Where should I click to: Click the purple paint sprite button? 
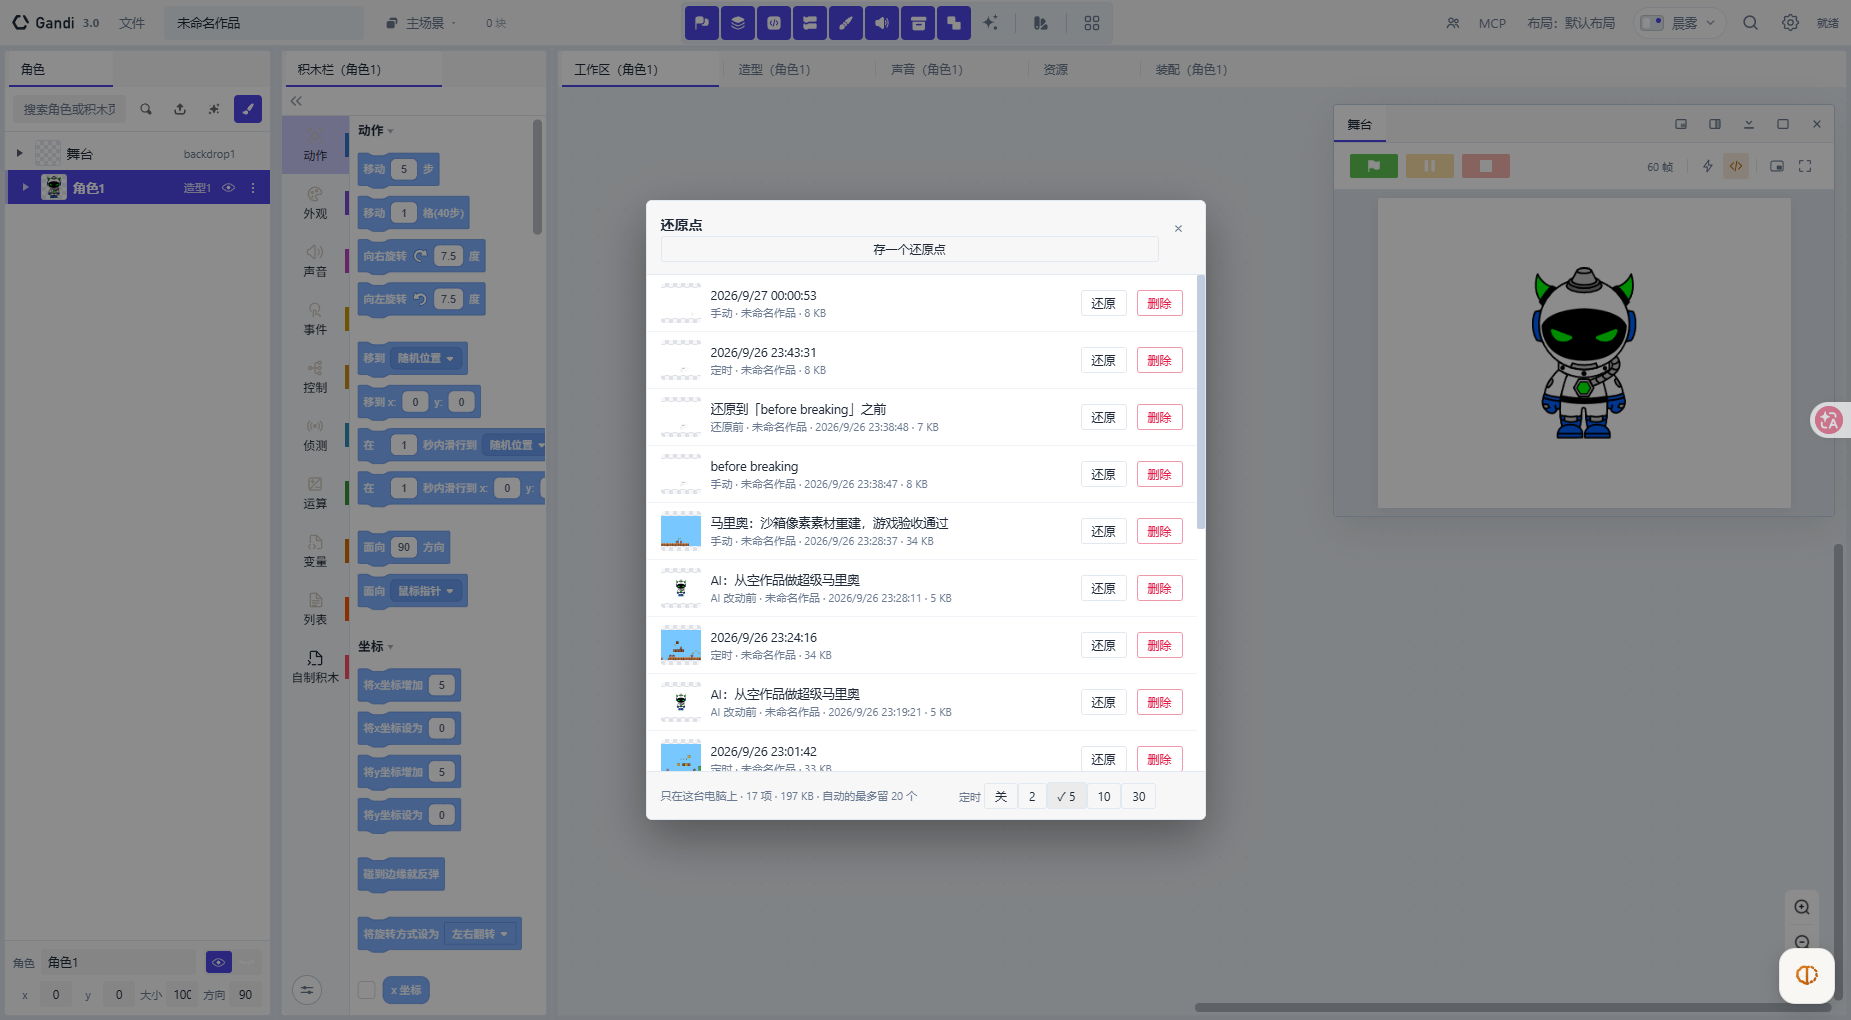tap(248, 109)
